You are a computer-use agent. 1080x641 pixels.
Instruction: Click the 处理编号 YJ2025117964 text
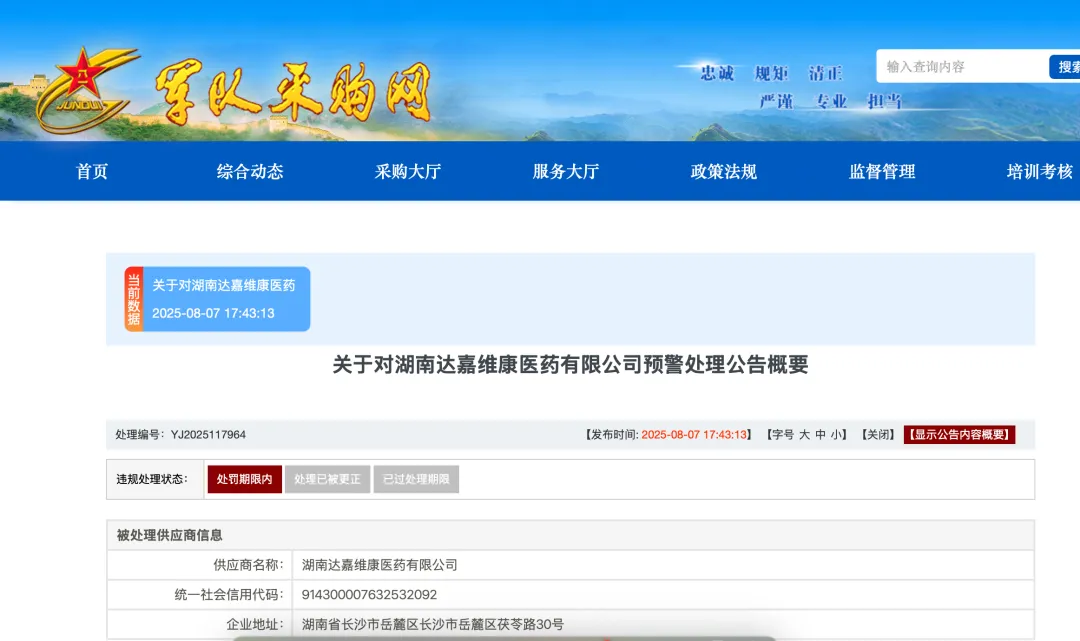(x=180, y=434)
